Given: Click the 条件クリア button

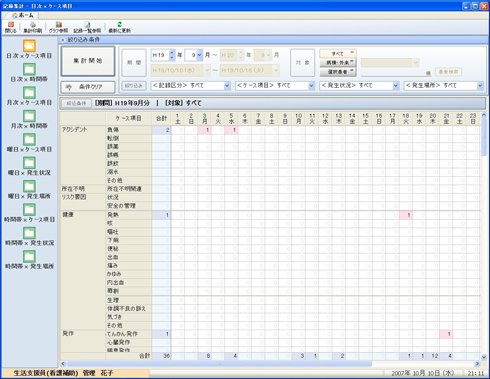Looking at the screenshot, I should pos(88,87).
